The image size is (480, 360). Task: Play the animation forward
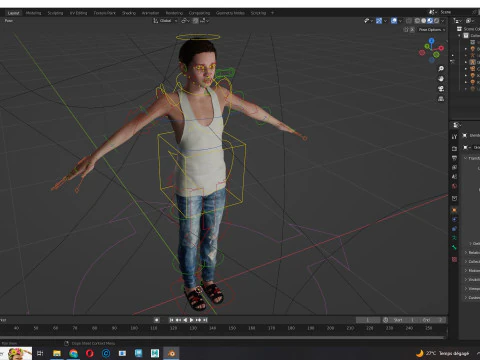click(191, 320)
